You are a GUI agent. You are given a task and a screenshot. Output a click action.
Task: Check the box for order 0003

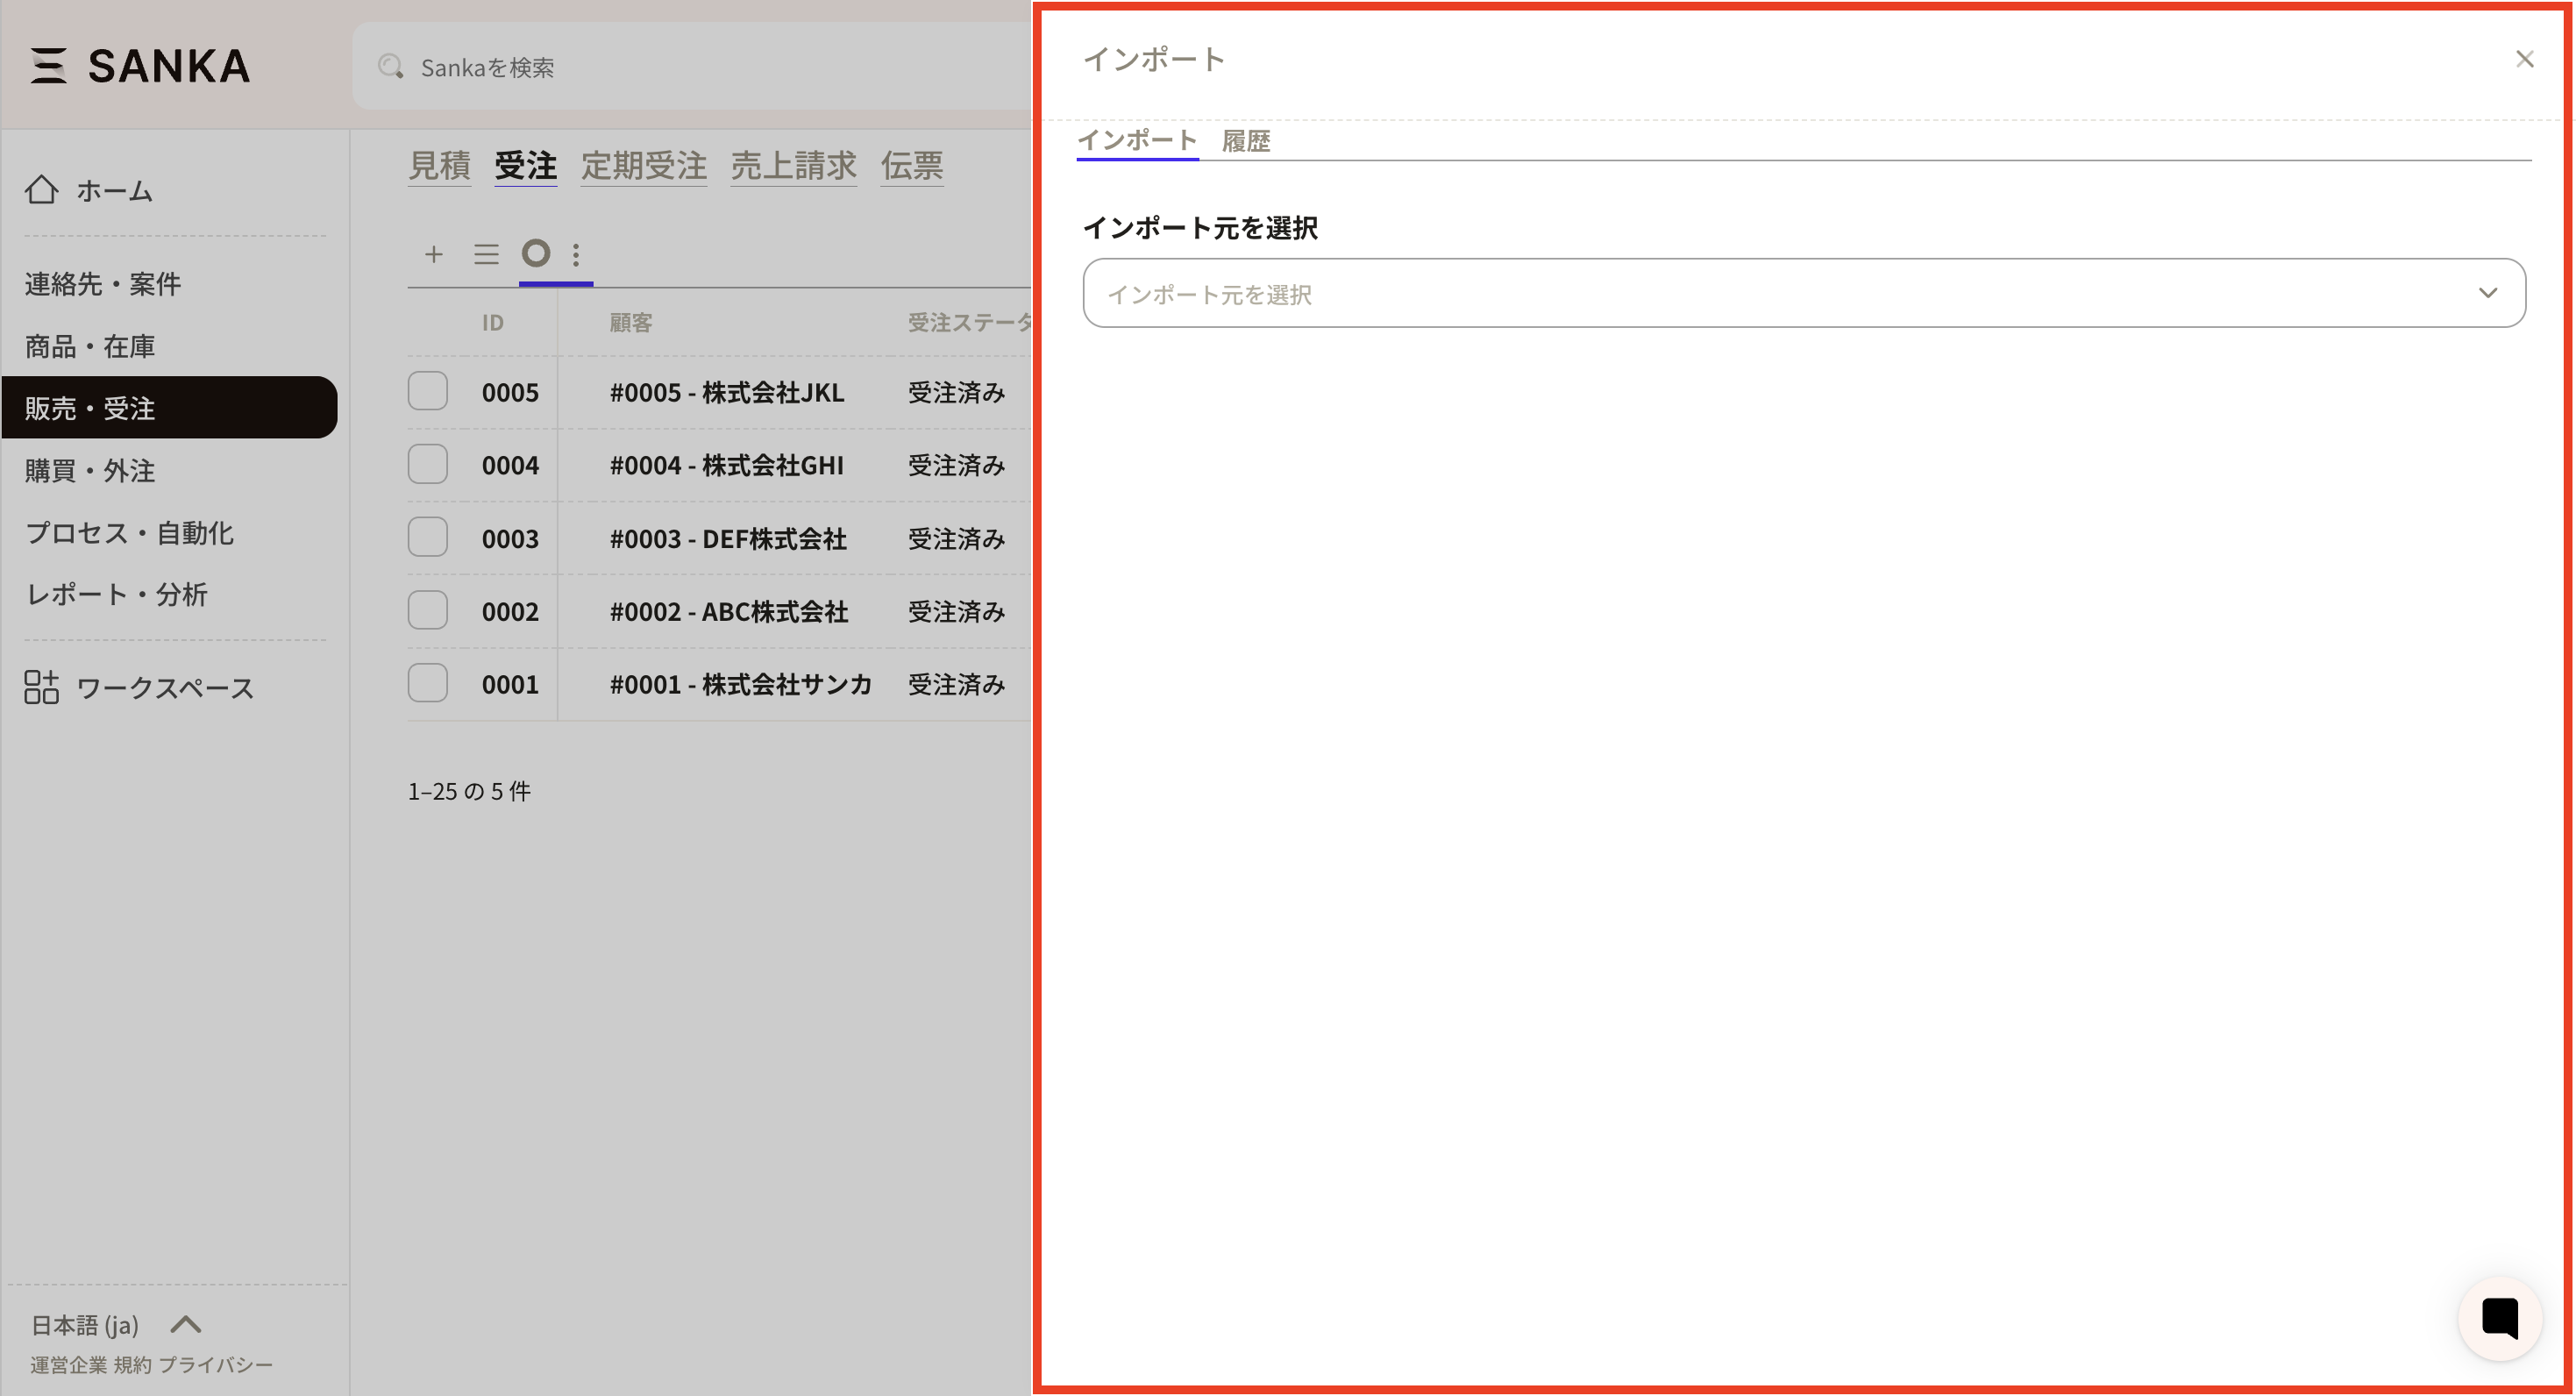coord(428,538)
